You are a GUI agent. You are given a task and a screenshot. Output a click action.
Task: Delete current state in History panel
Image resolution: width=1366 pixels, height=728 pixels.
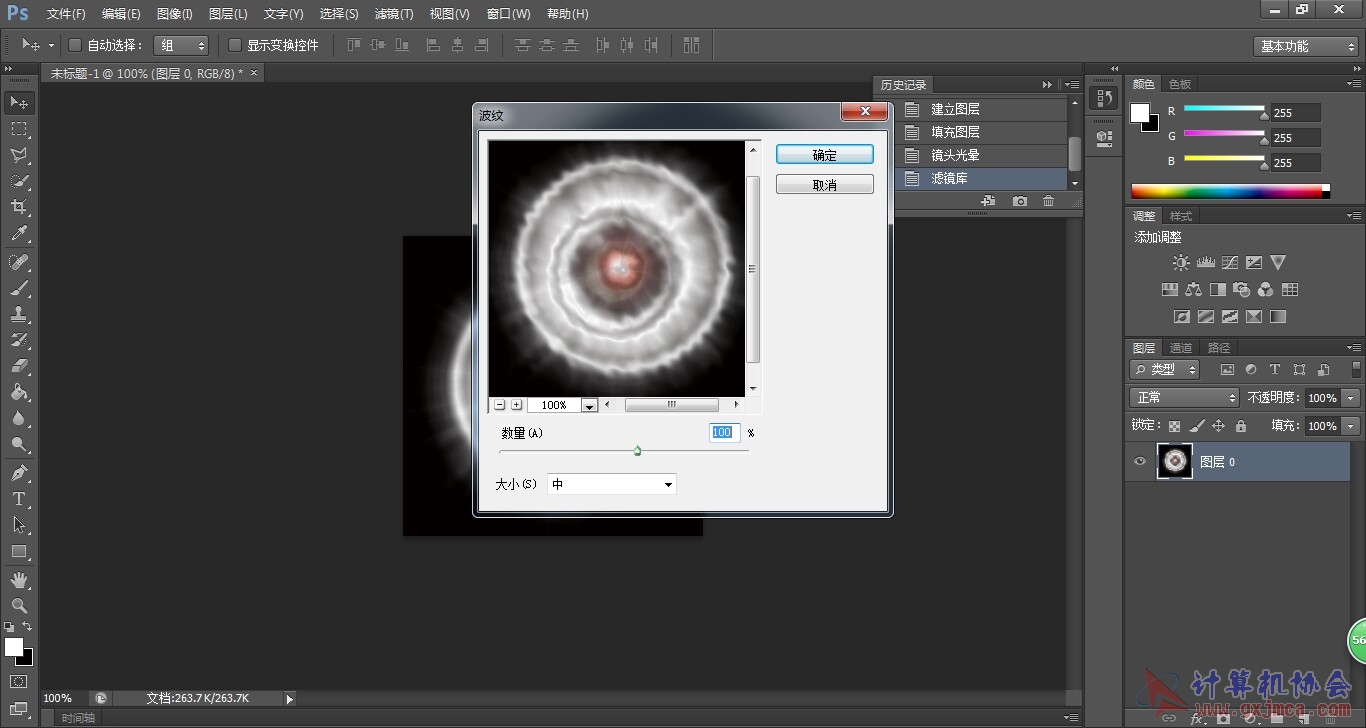[x=1048, y=201]
